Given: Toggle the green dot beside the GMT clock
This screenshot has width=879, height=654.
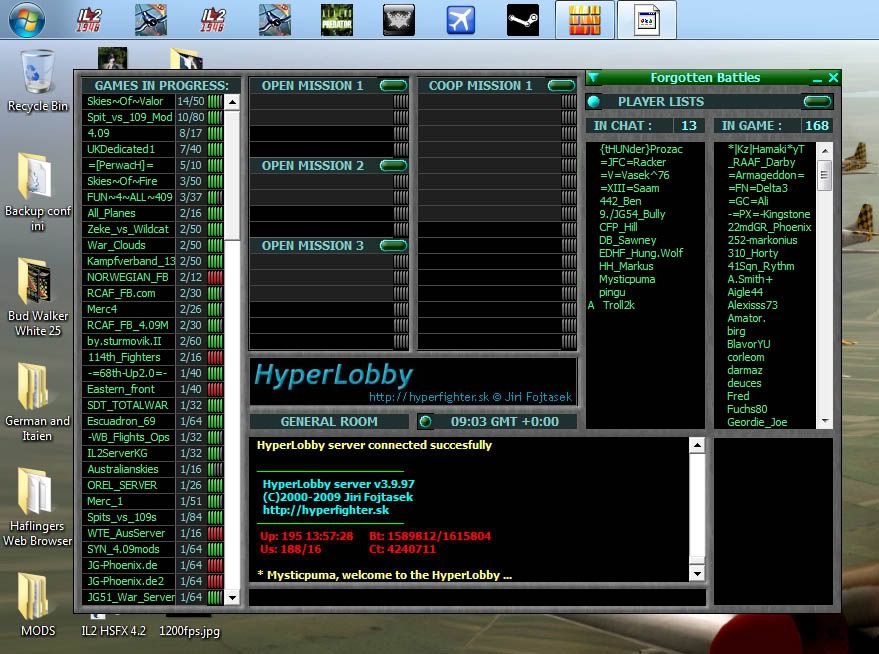Looking at the screenshot, I should click(x=425, y=421).
